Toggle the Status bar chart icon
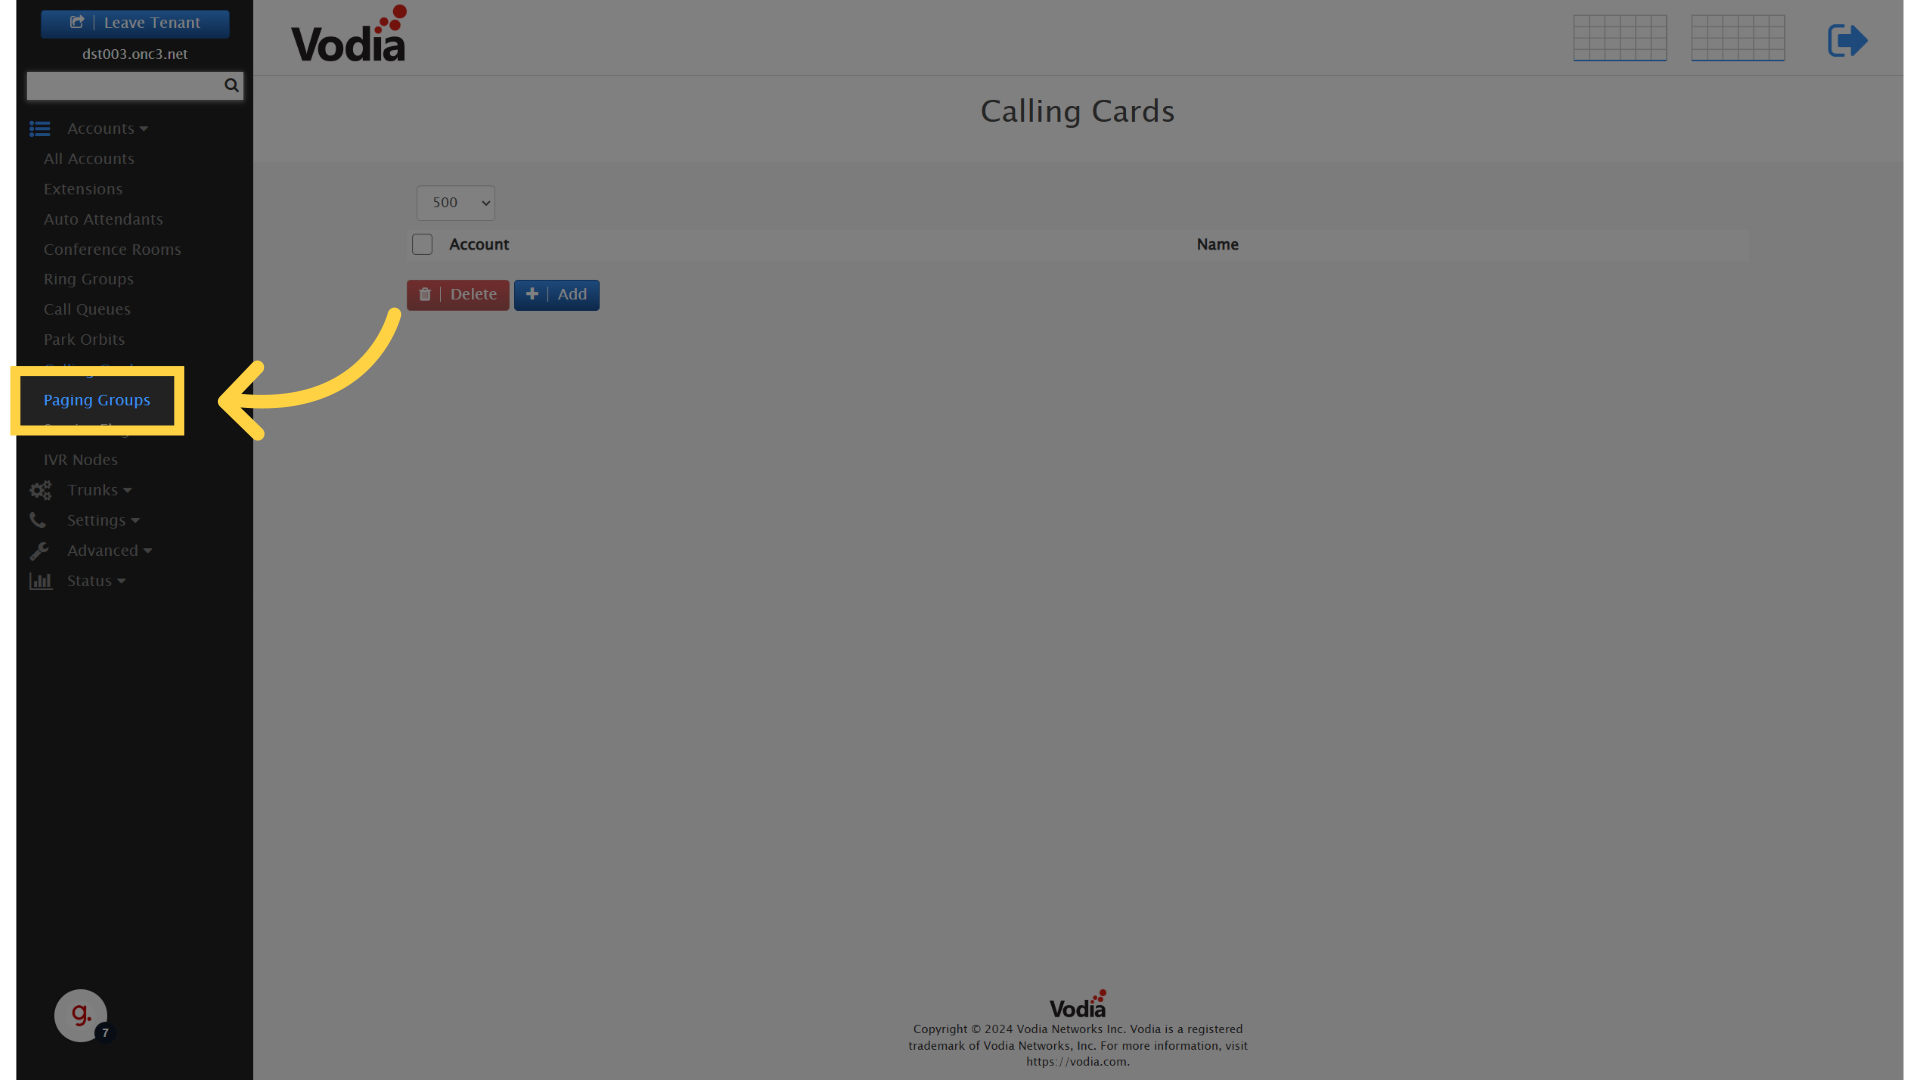This screenshot has width=1920, height=1080. tap(41, 580)
